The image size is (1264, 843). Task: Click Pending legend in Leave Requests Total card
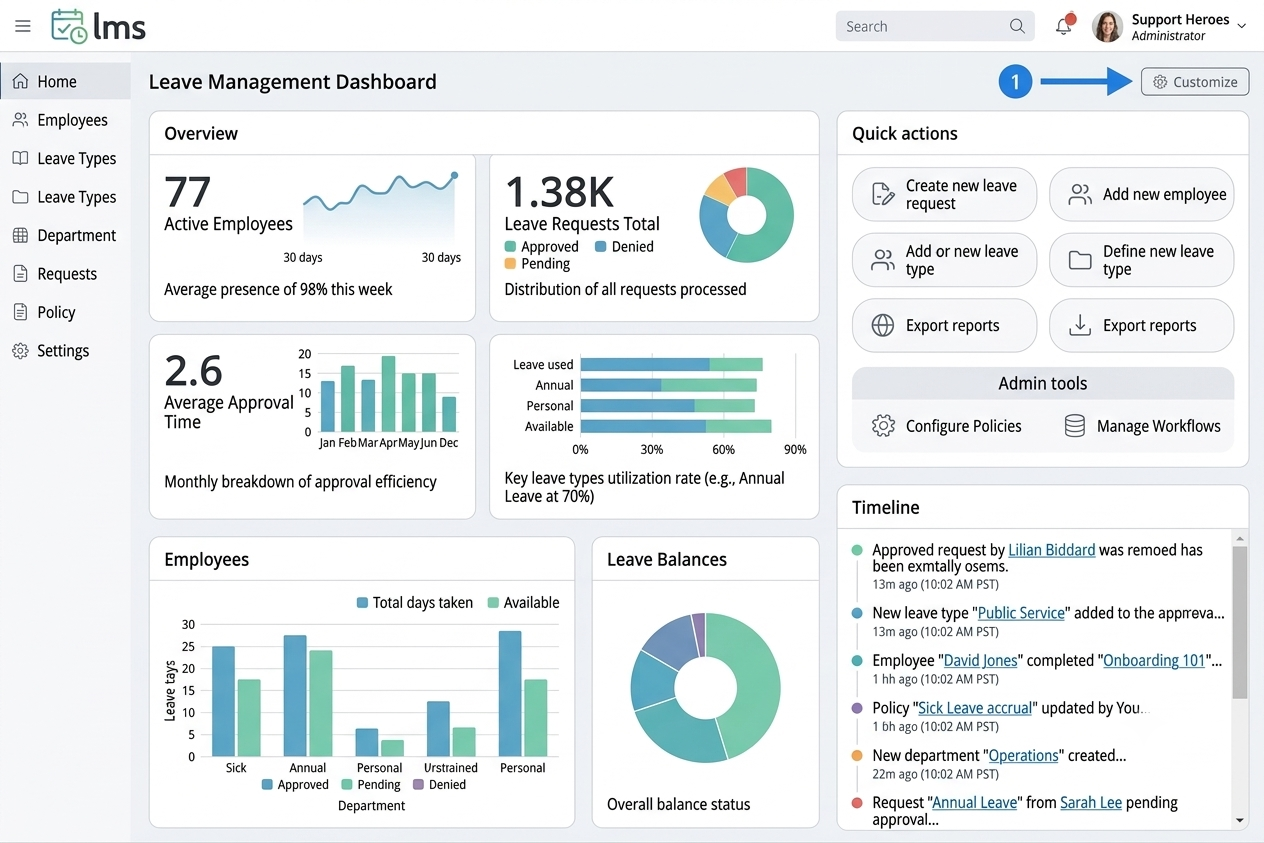pos(537,264)
